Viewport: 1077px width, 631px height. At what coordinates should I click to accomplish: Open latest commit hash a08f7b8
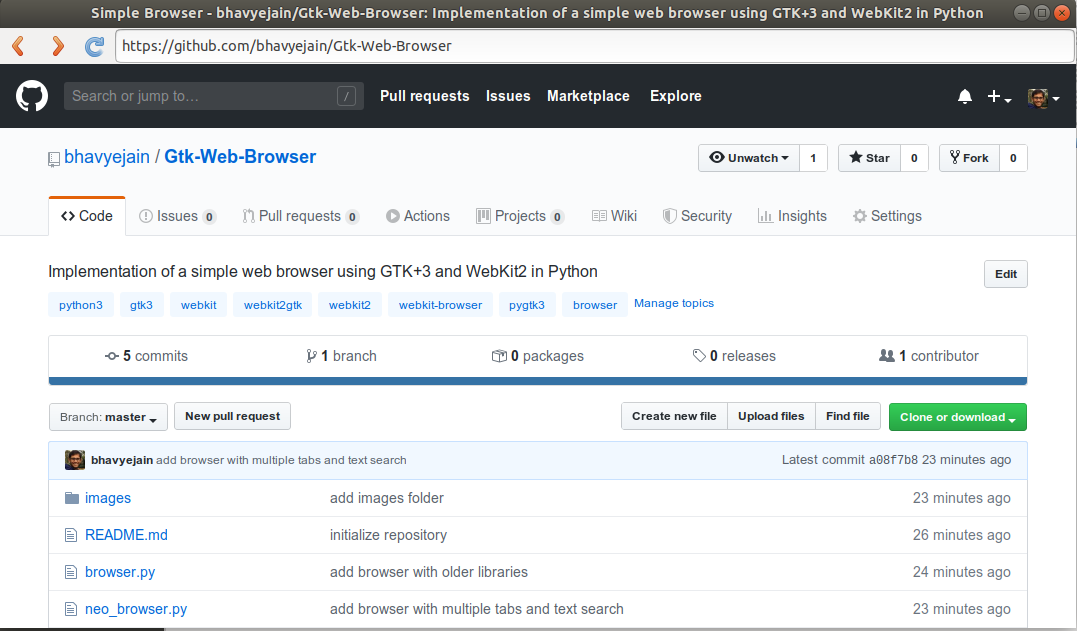[x=893, y=460]
